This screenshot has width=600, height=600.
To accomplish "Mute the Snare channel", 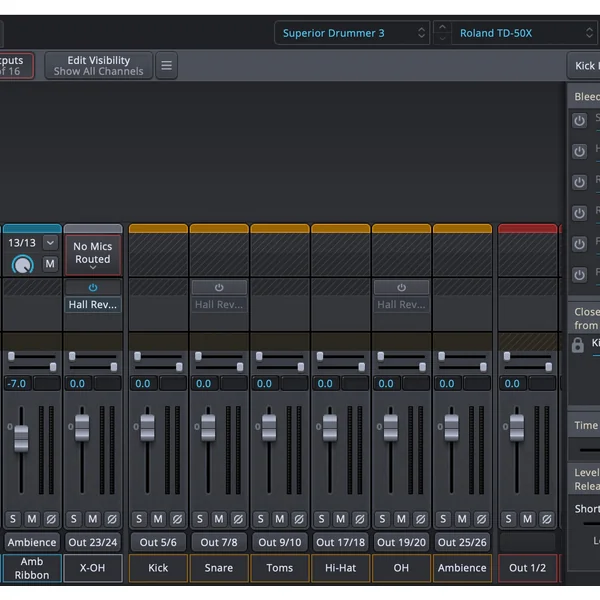I will (x=219, y=519).
